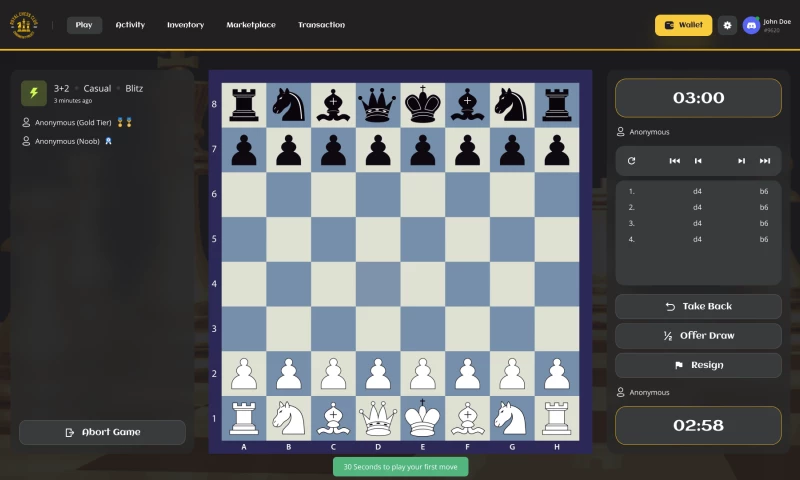Click the John Doe profile name

click(x=777, y=21)
